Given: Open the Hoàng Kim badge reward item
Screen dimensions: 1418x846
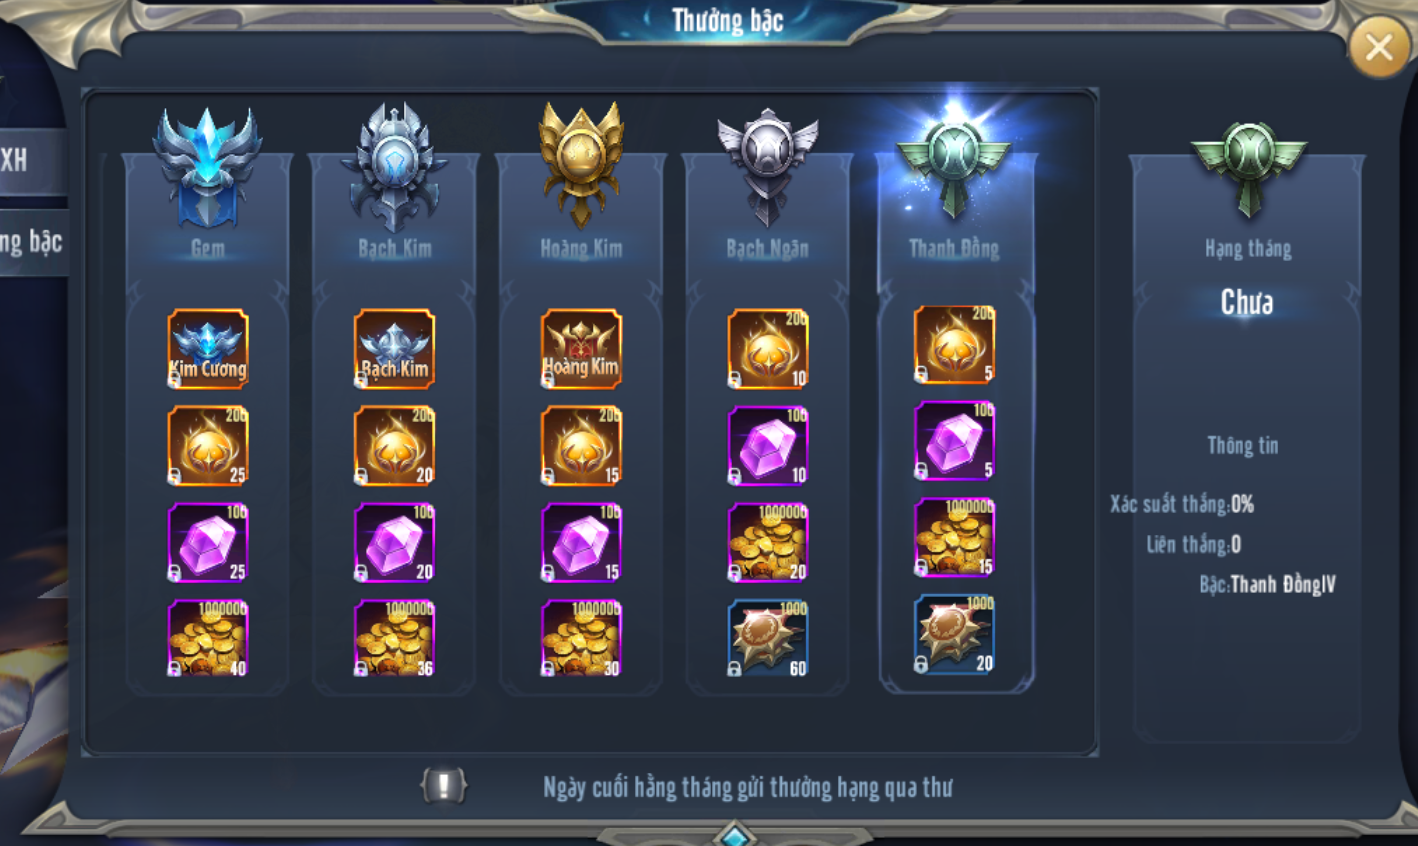Looking at the screenshot, I should click(x=581, y=348).
